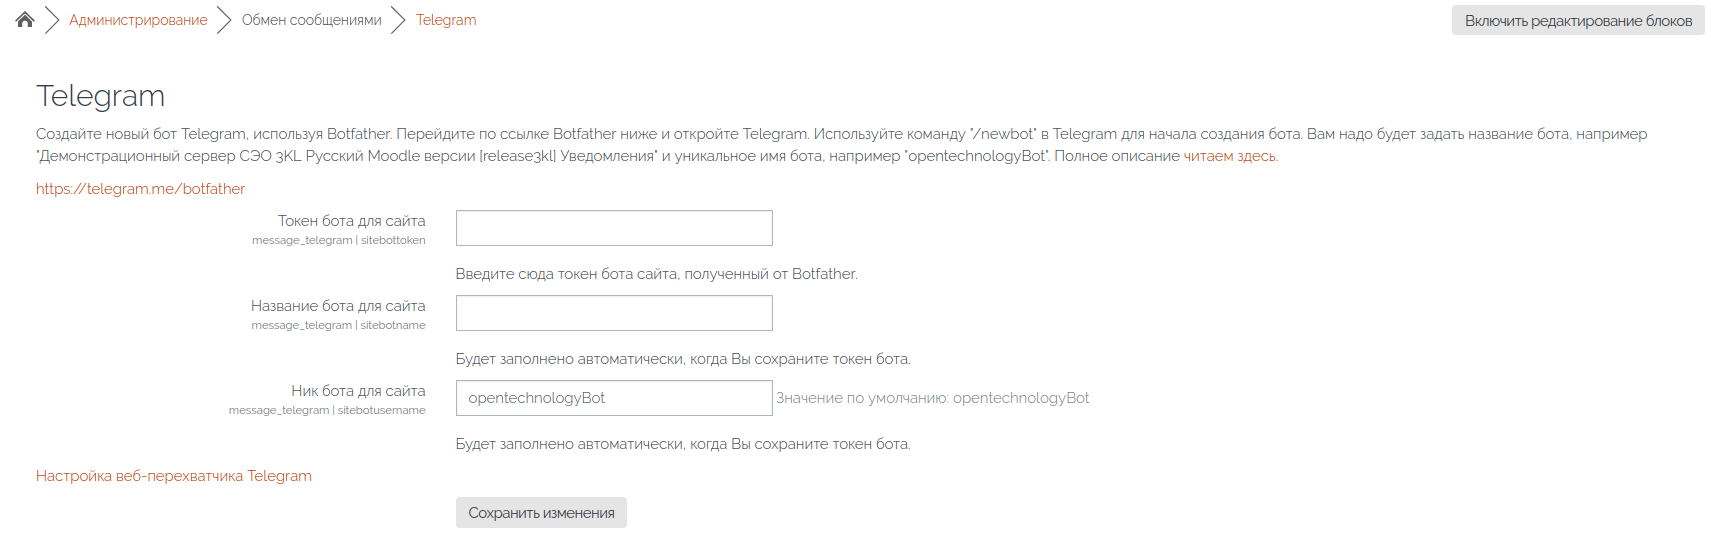Select the opentechnologyBot username input field
This screenshot has height=548, width=1711.
coord(614,398)
